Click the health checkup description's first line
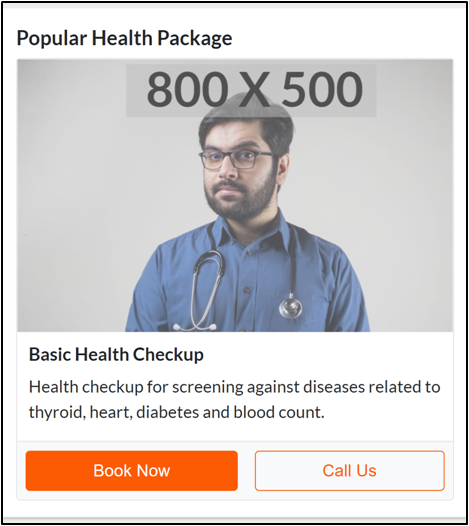Viewport: 469px width, 526px height. pos(234,387)
